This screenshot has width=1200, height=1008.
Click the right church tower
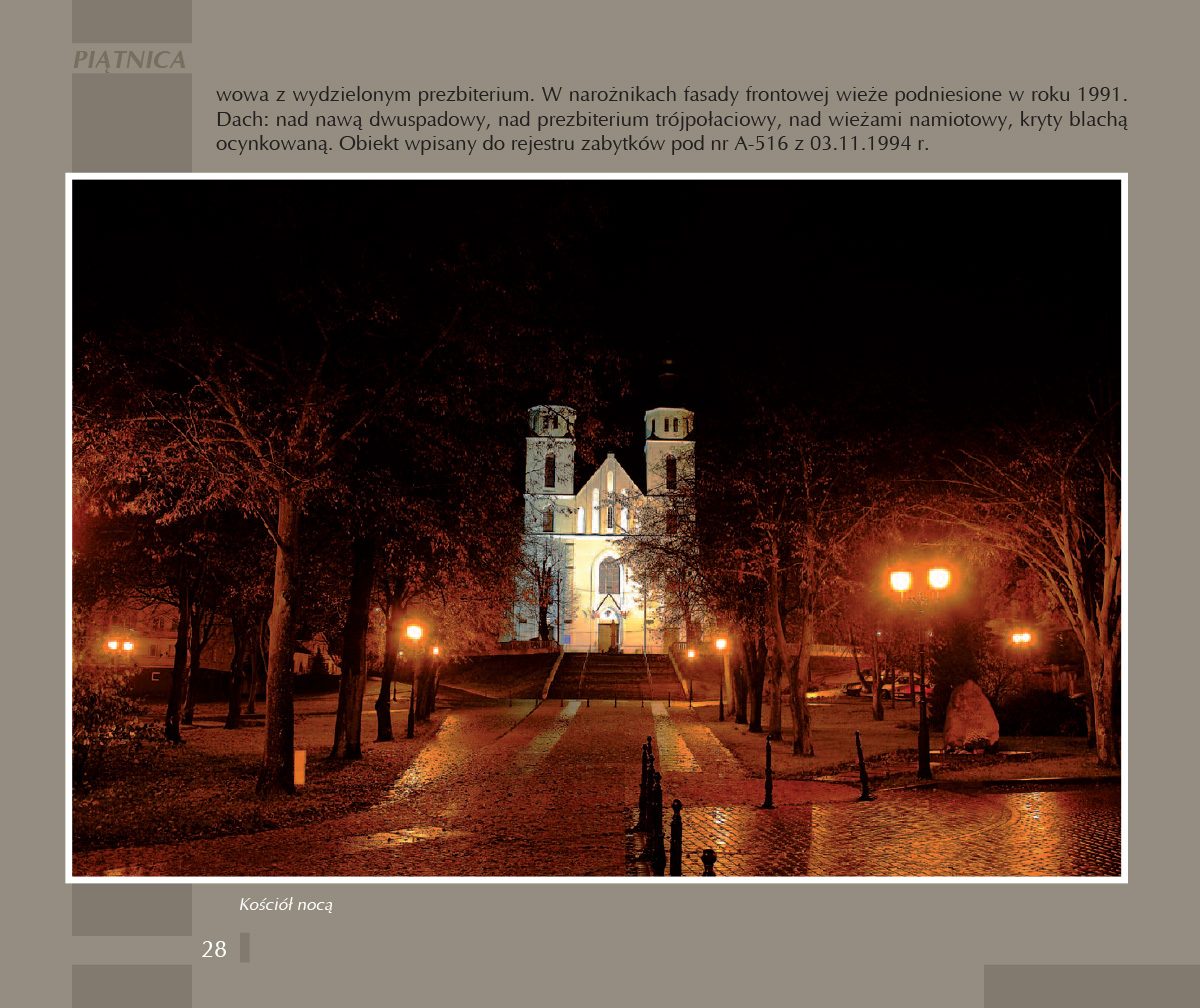coord(669,450)
